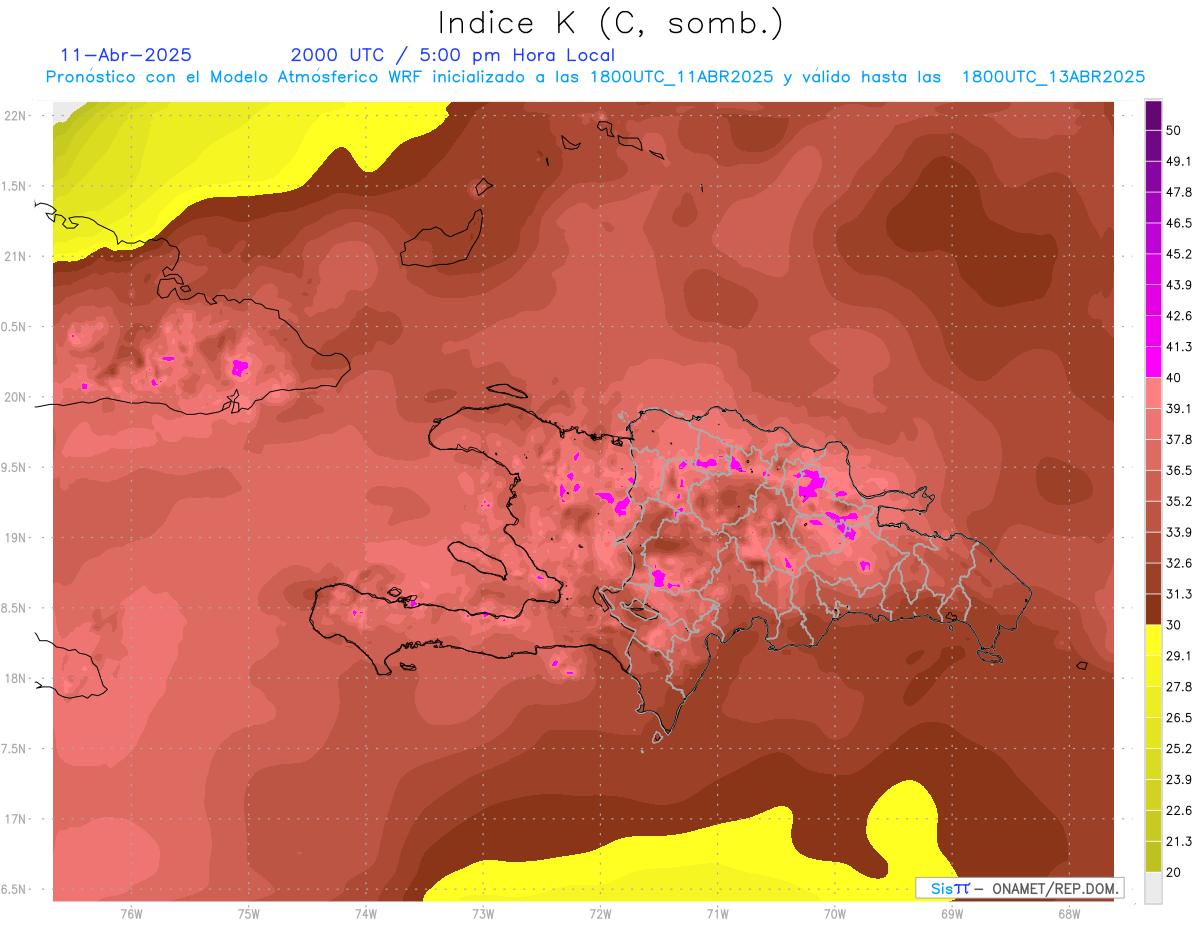Click the '71W' longitude axis label
This screenshot has width=1200, height=927.
pos(717,914)
